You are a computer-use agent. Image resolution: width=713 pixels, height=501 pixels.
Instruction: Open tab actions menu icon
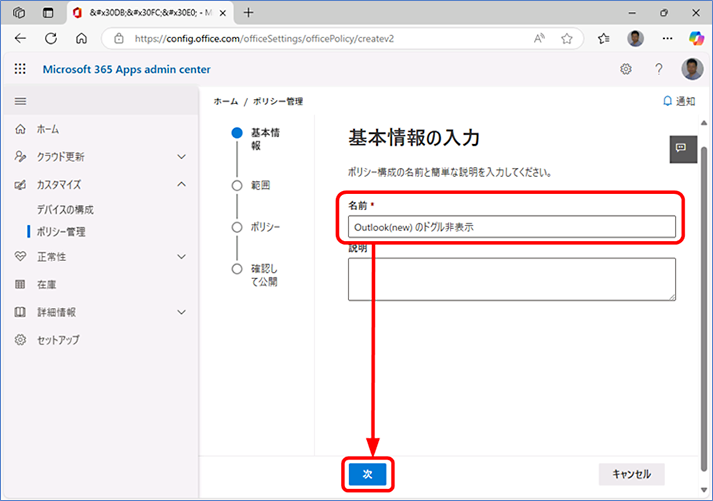[48, 13]
